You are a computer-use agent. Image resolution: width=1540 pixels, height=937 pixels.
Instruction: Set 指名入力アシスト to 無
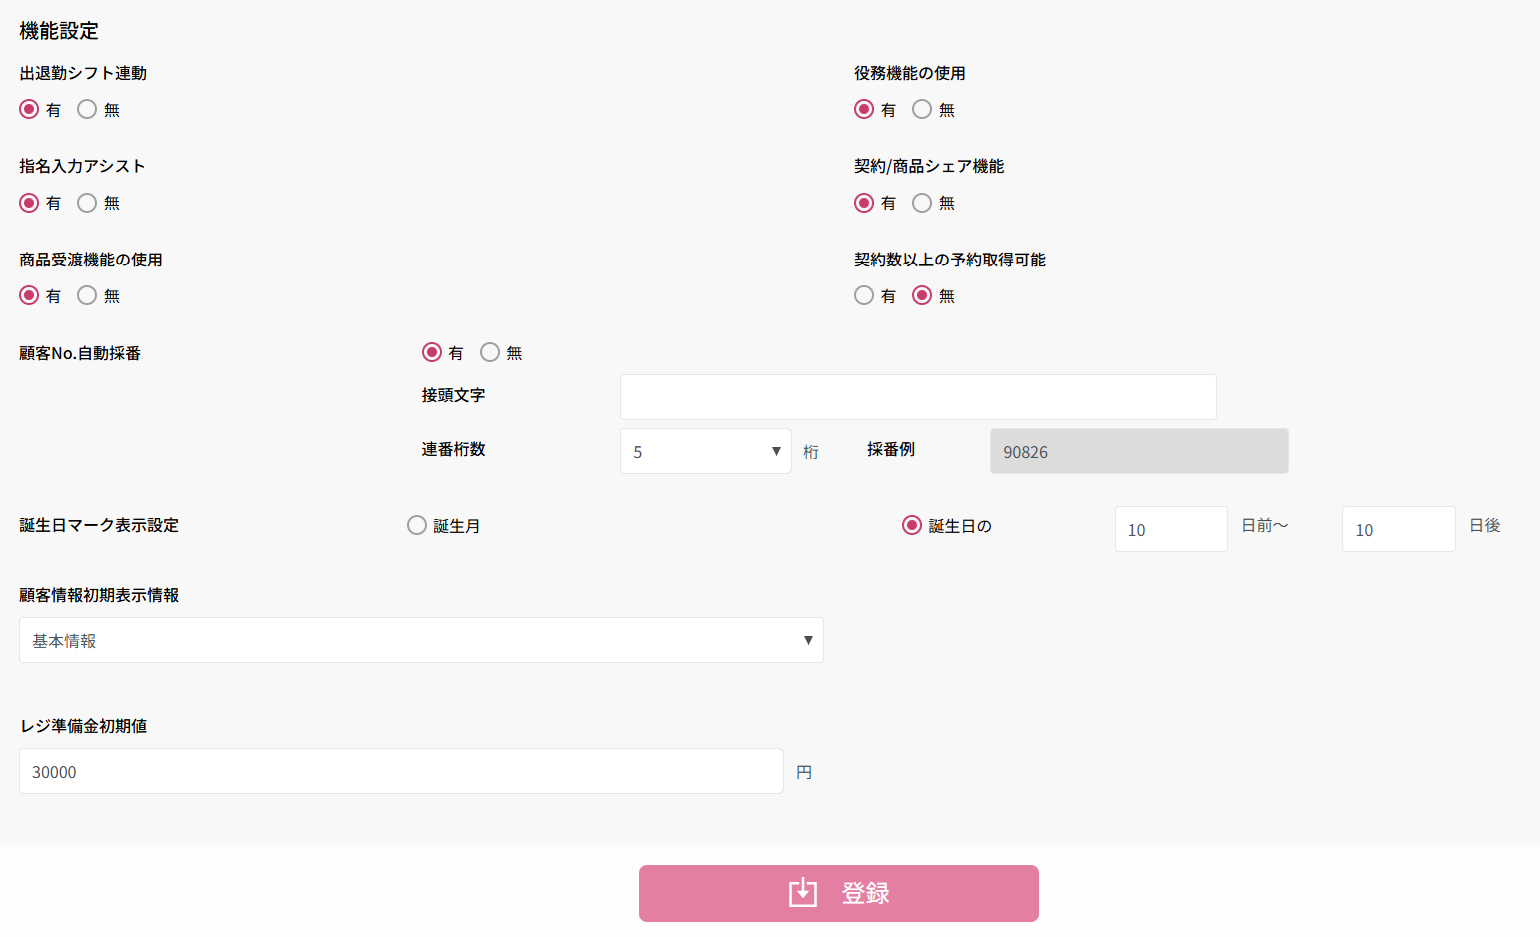pyautogui.click(x=88, y=203)
